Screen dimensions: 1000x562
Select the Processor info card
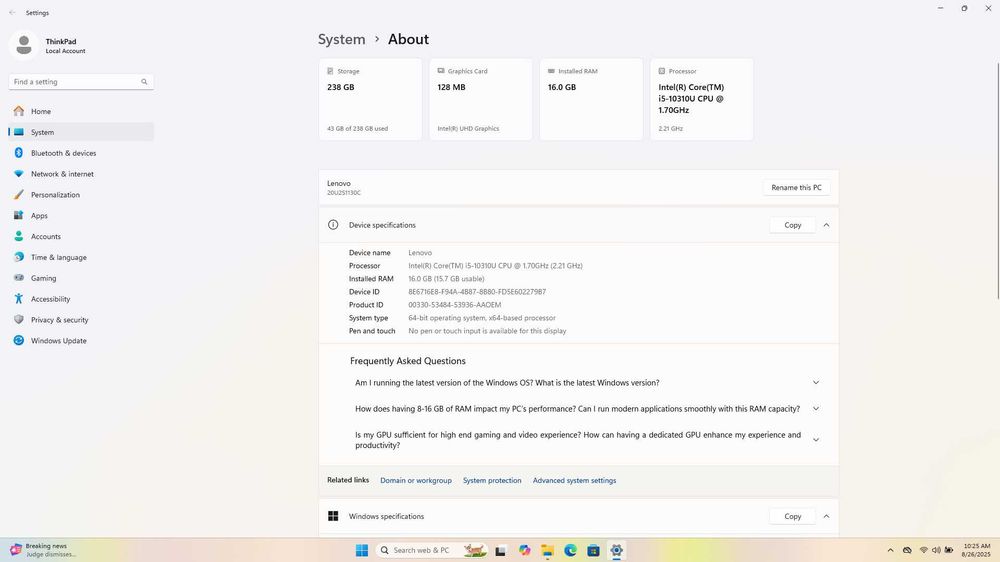pos(702,99)
